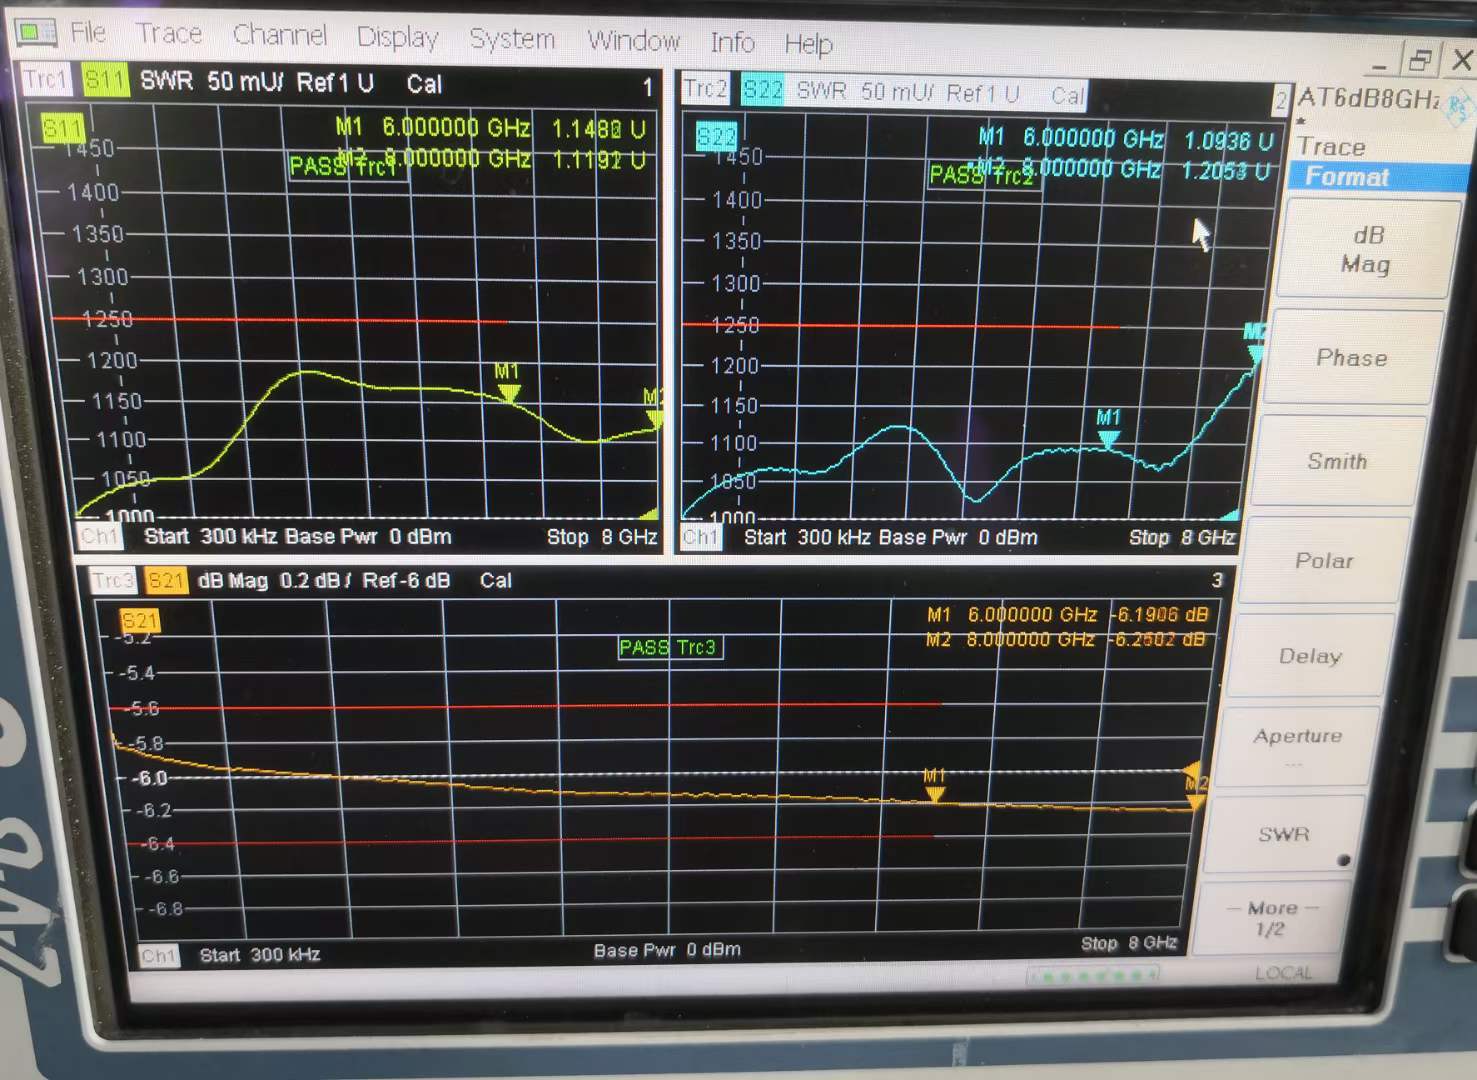Enable SWR format softkey

pyautogui.click(x=1284, y=834)
